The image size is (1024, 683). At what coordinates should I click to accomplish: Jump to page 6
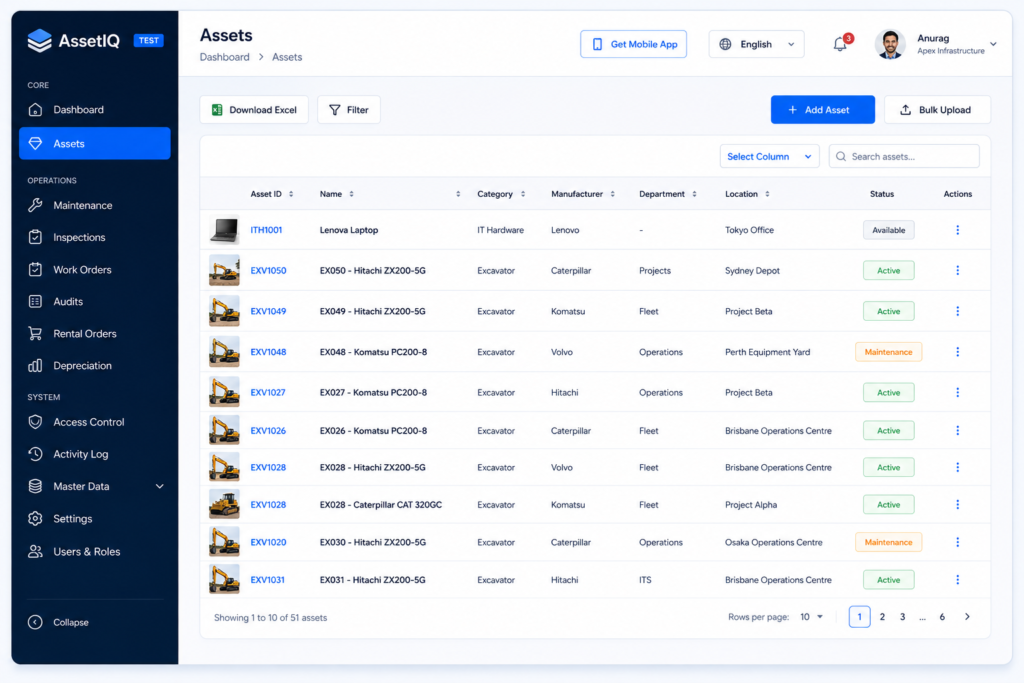point(942,616)
